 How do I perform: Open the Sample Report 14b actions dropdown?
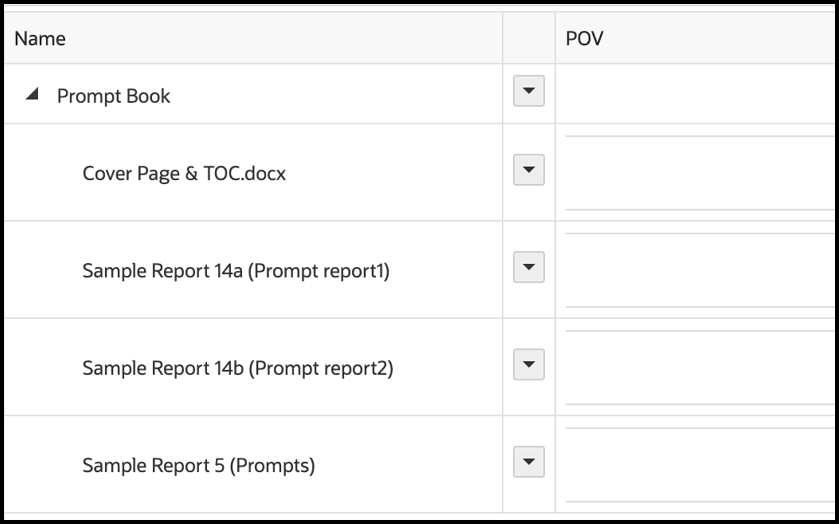tap(528, 365)
